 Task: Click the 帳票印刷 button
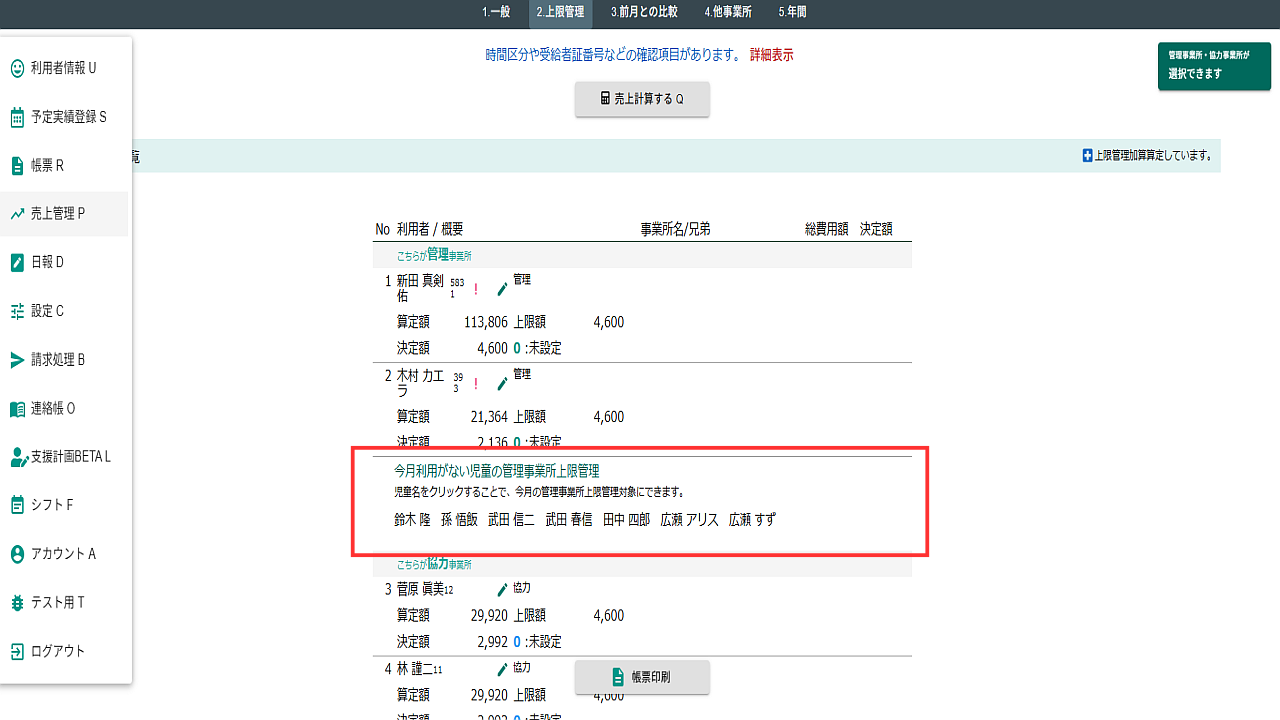pyautogui.click(x=642, y=677)
